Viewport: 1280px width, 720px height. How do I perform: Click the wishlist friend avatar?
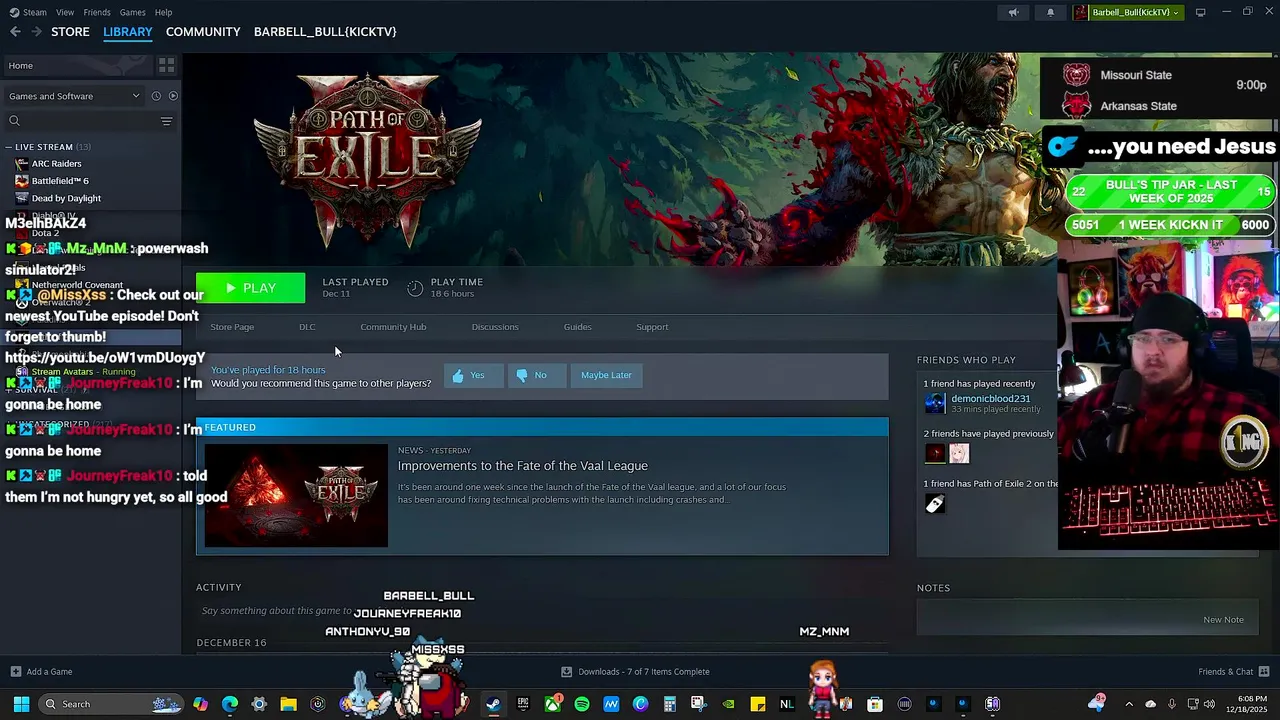935,504
